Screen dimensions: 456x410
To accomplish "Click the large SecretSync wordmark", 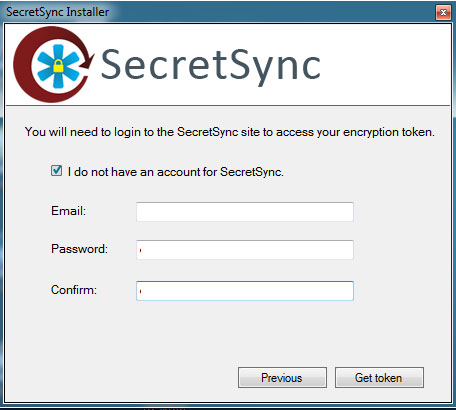I will 210,66.
